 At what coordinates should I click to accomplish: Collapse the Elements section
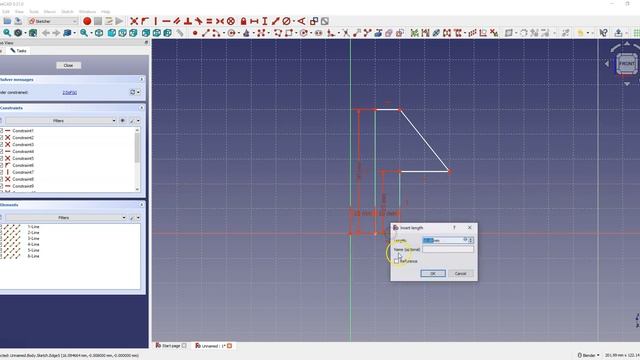pos(142,204)
